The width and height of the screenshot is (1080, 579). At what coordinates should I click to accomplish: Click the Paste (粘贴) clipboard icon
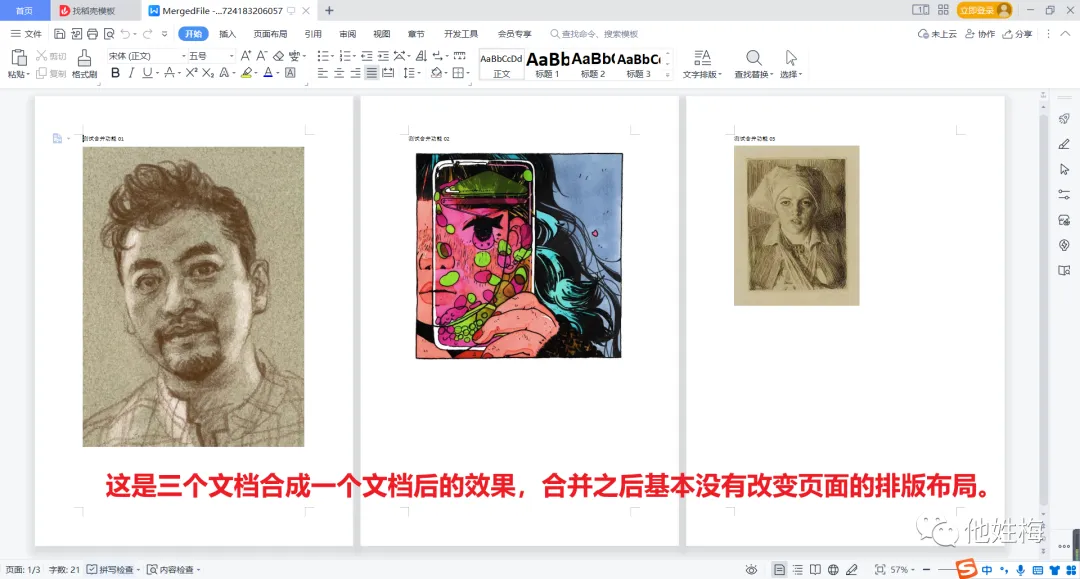pyautogui.click(x=19, y=58)
